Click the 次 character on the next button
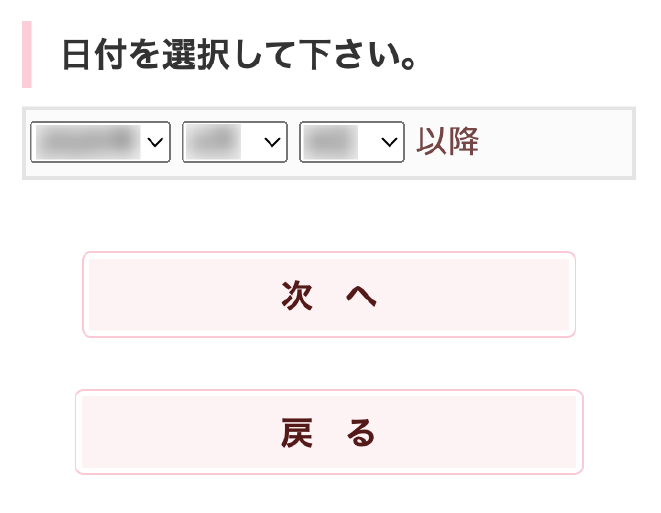The height and width of the screenshot is (513, 661). (x=297, y=295)
